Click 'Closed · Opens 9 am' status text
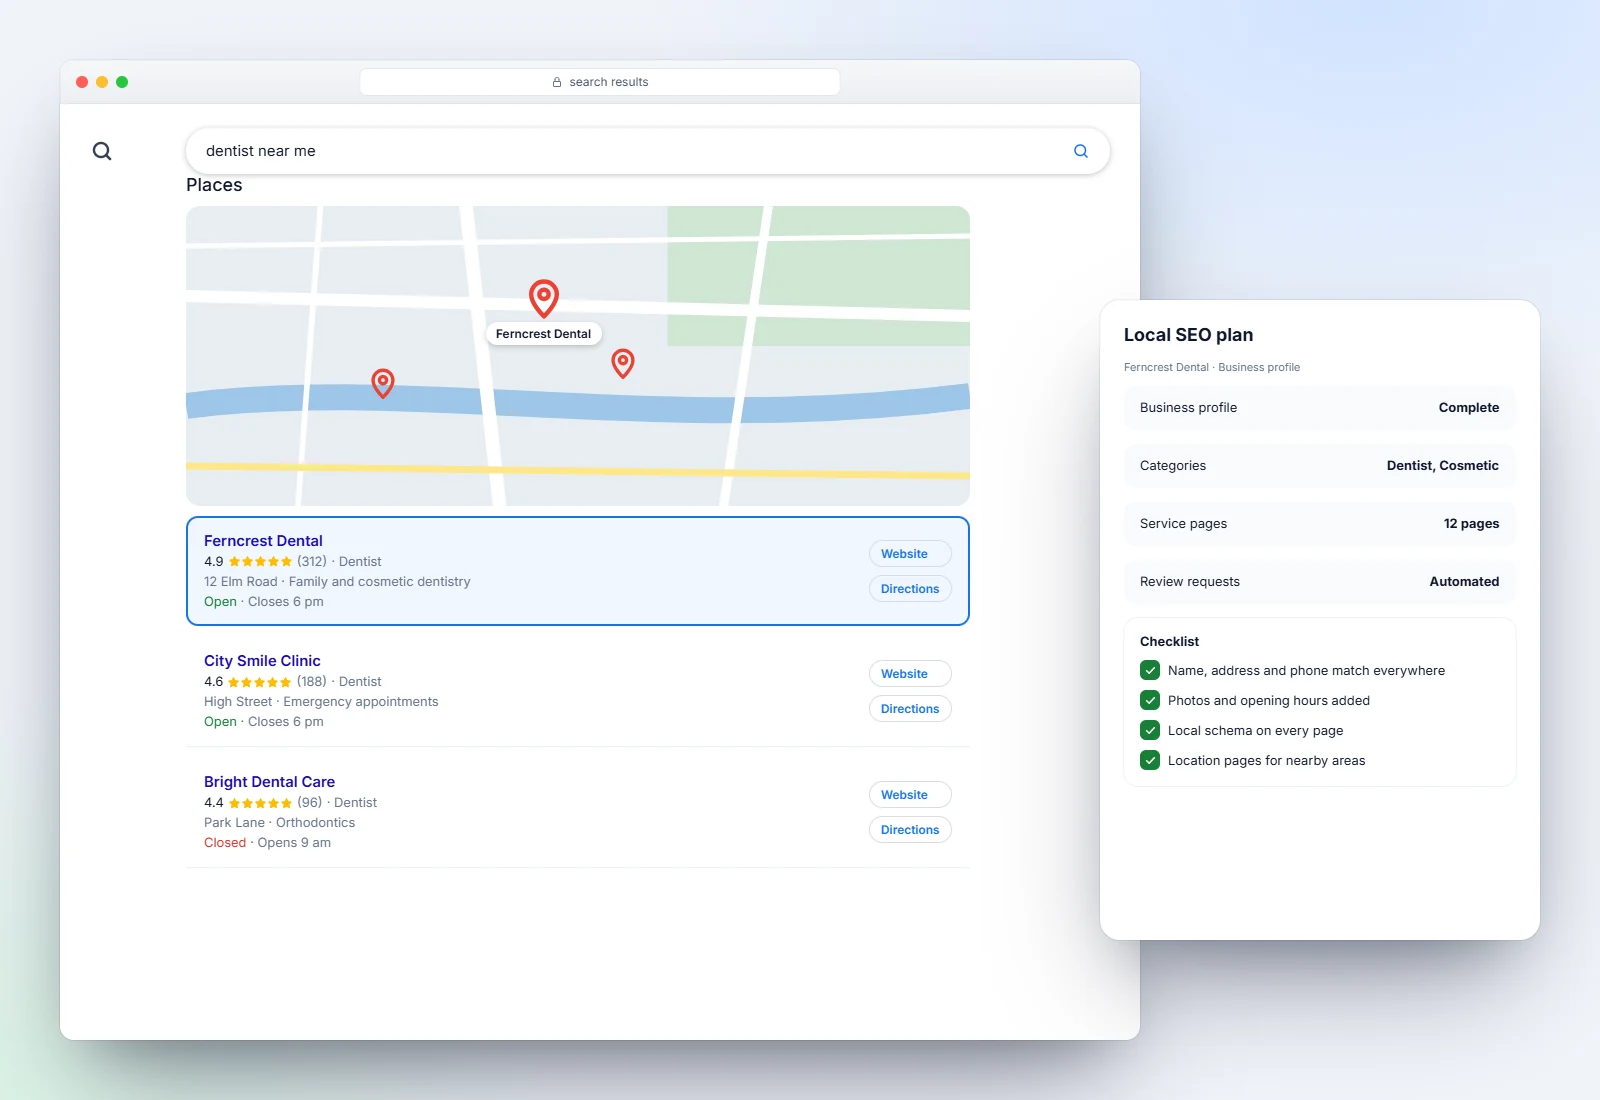Viewport: 1600px width, 1100px height. [x=267, y=843]
